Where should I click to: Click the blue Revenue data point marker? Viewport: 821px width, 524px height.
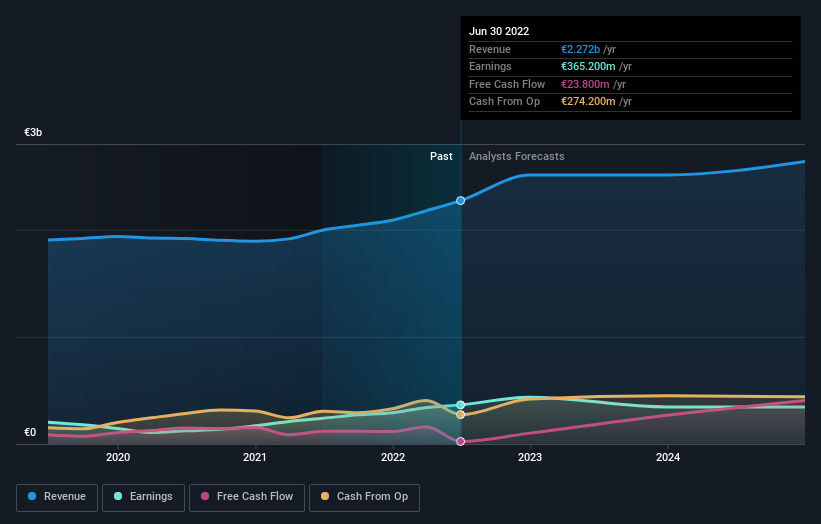click(460, 200)
